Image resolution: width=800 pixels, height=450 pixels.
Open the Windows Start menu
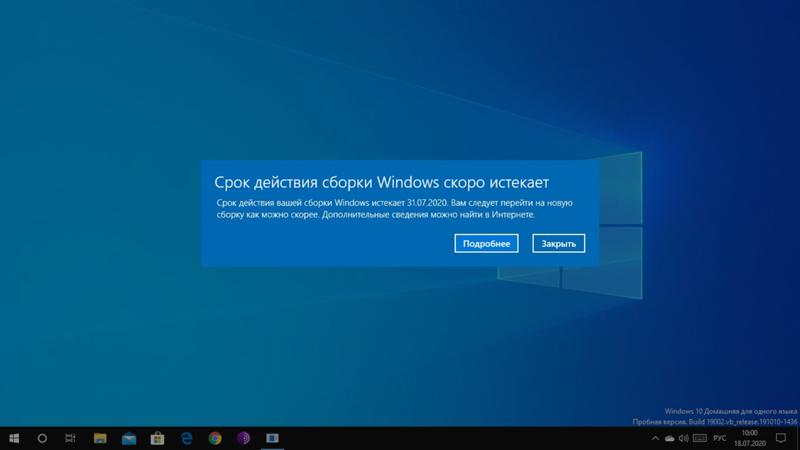(14, 438)
